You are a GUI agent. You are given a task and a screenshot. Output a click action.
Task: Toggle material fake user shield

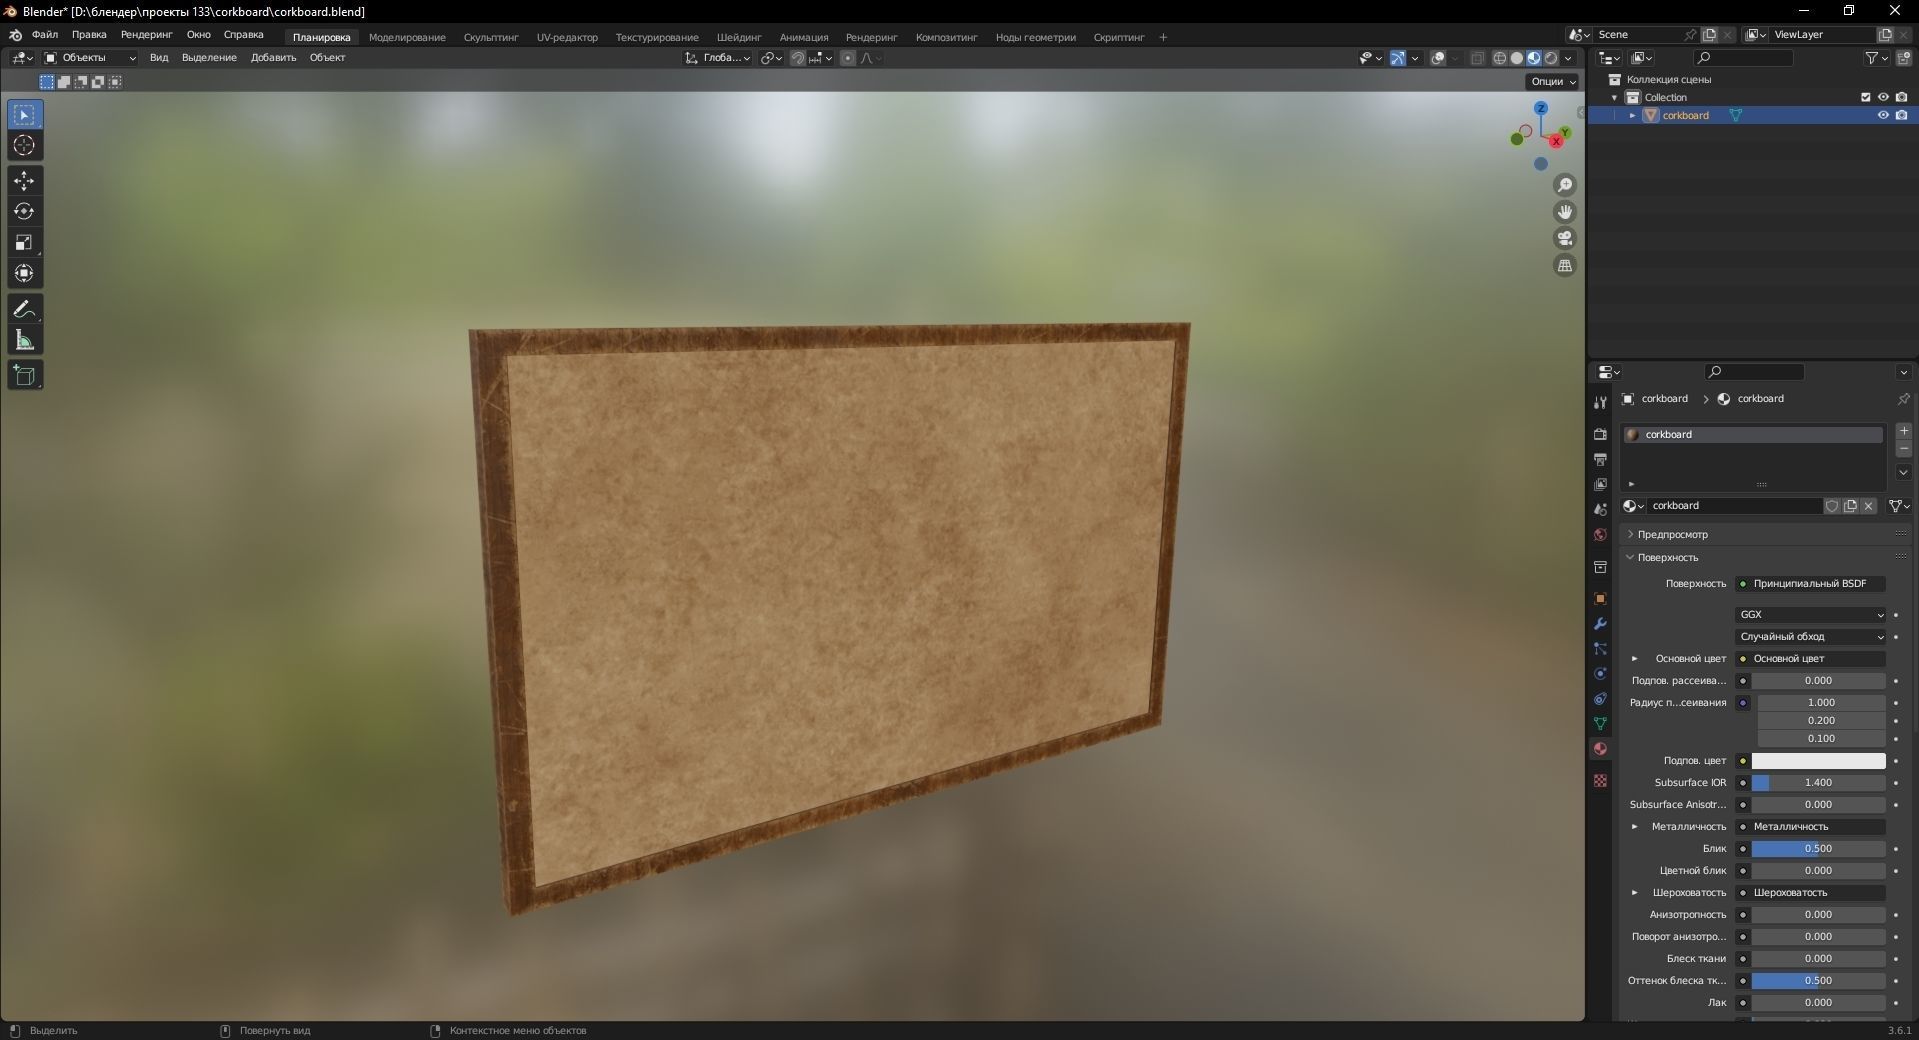tap(1832, 506)
